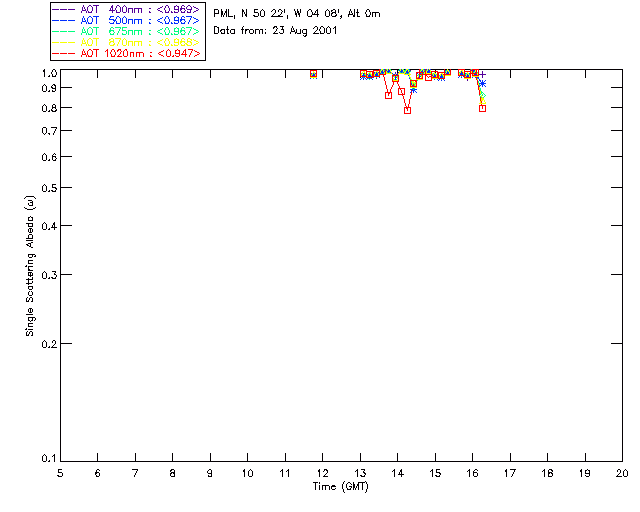This screenshot has width=640, height=512.
Task: Click the Single Scattering Albedo axis label
Action: [30, 265]
